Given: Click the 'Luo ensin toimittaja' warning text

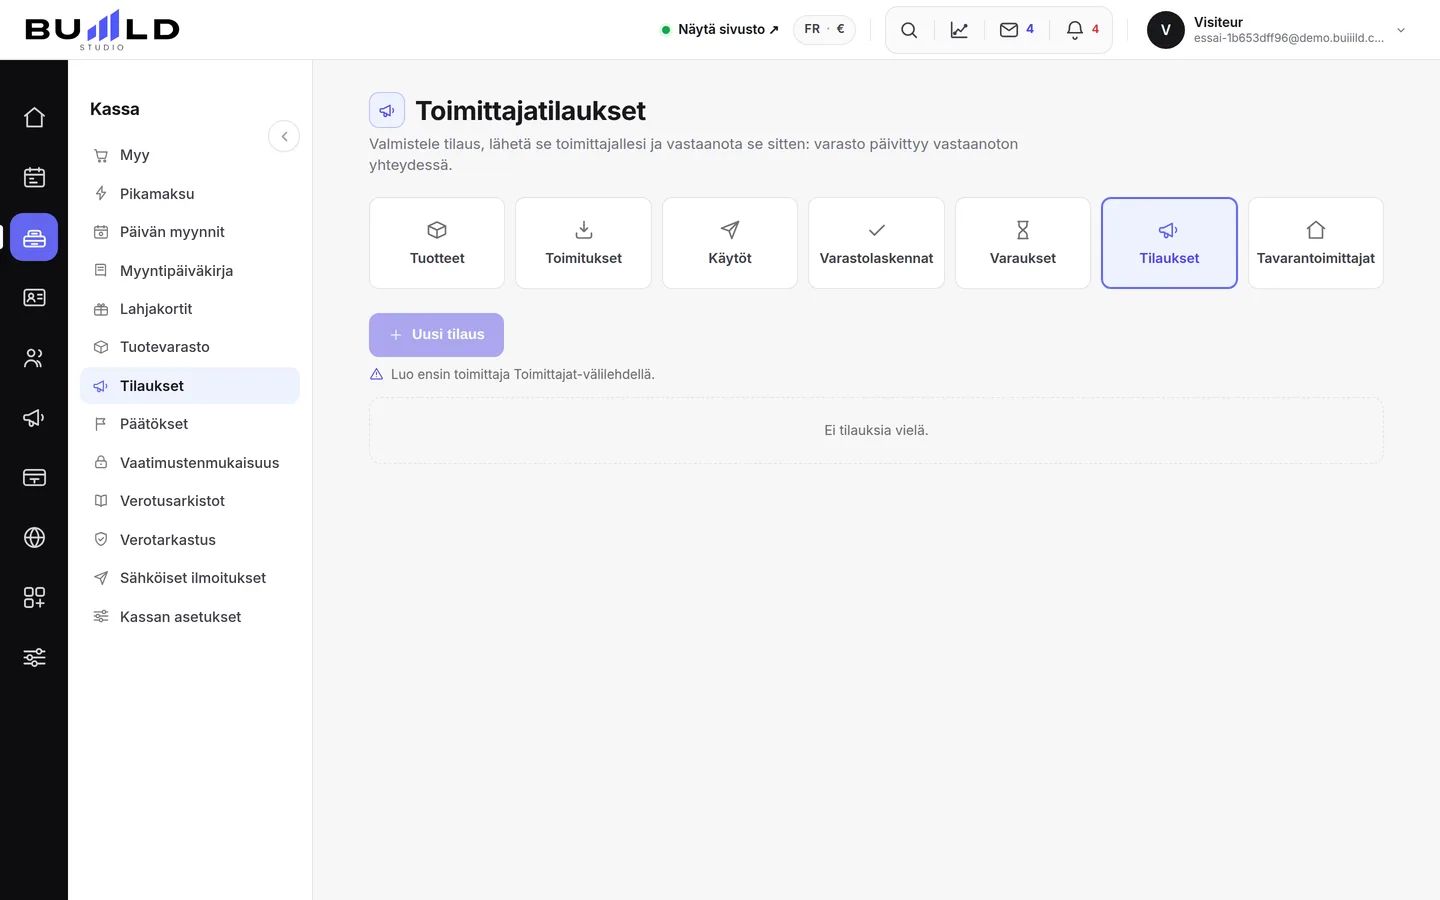Looking at the screenshot, I should click(x=522, y=374).
